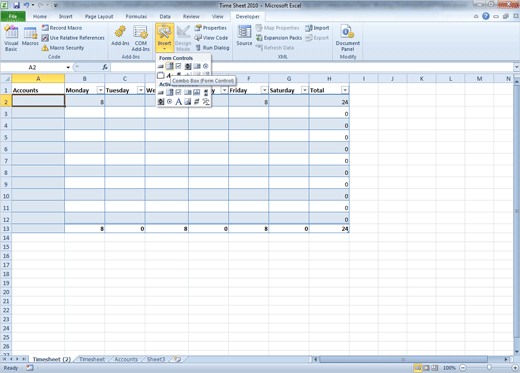
Task: Insert a Check Box form control
Action: pyautogui.click(x=179, y=66)
